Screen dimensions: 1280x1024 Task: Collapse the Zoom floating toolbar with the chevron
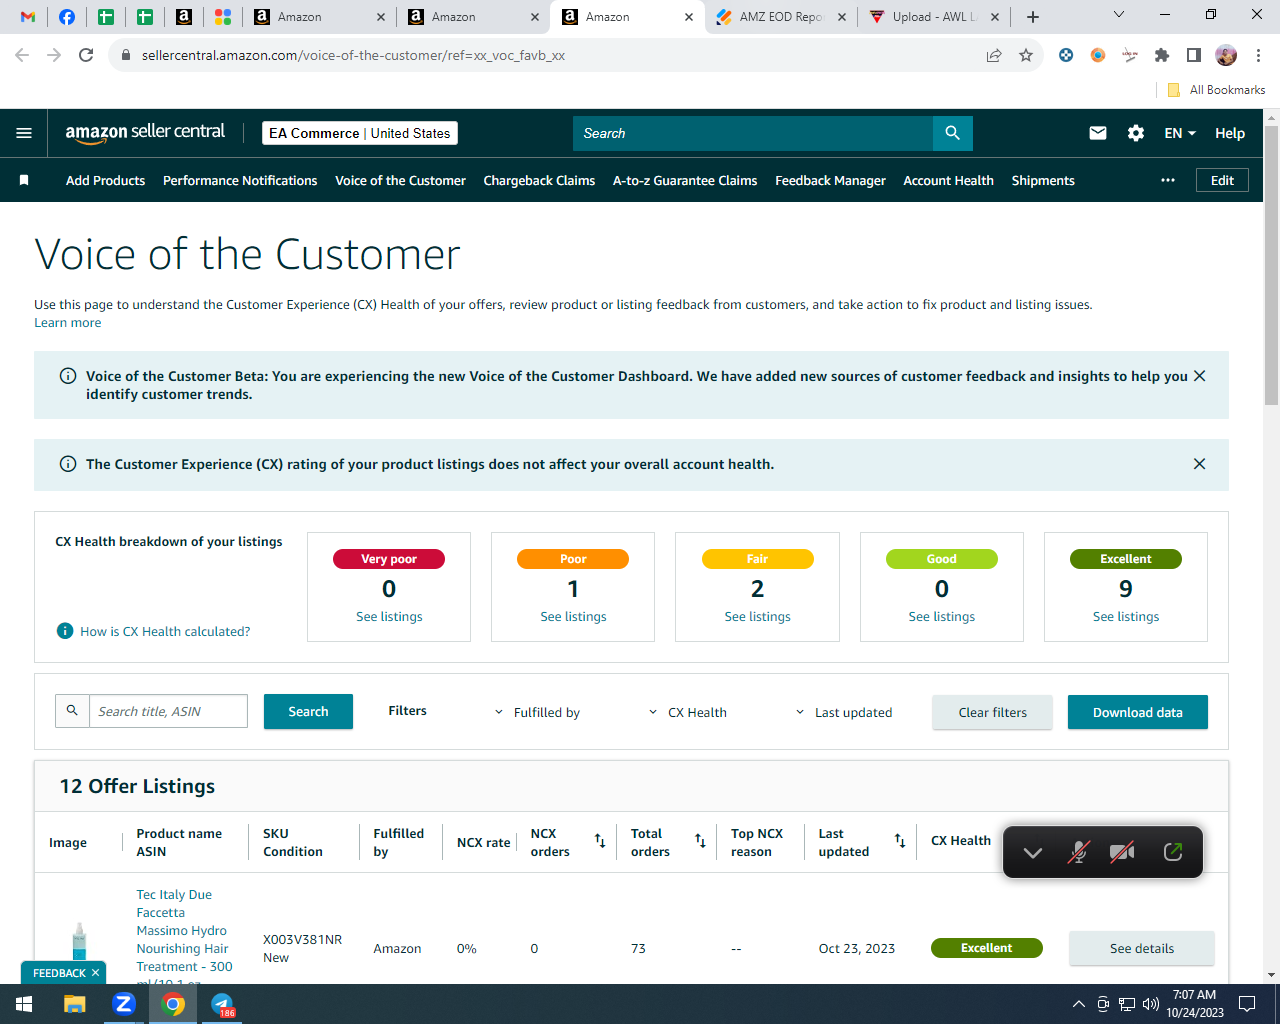pyautogui.click(x=1033, y=852)
